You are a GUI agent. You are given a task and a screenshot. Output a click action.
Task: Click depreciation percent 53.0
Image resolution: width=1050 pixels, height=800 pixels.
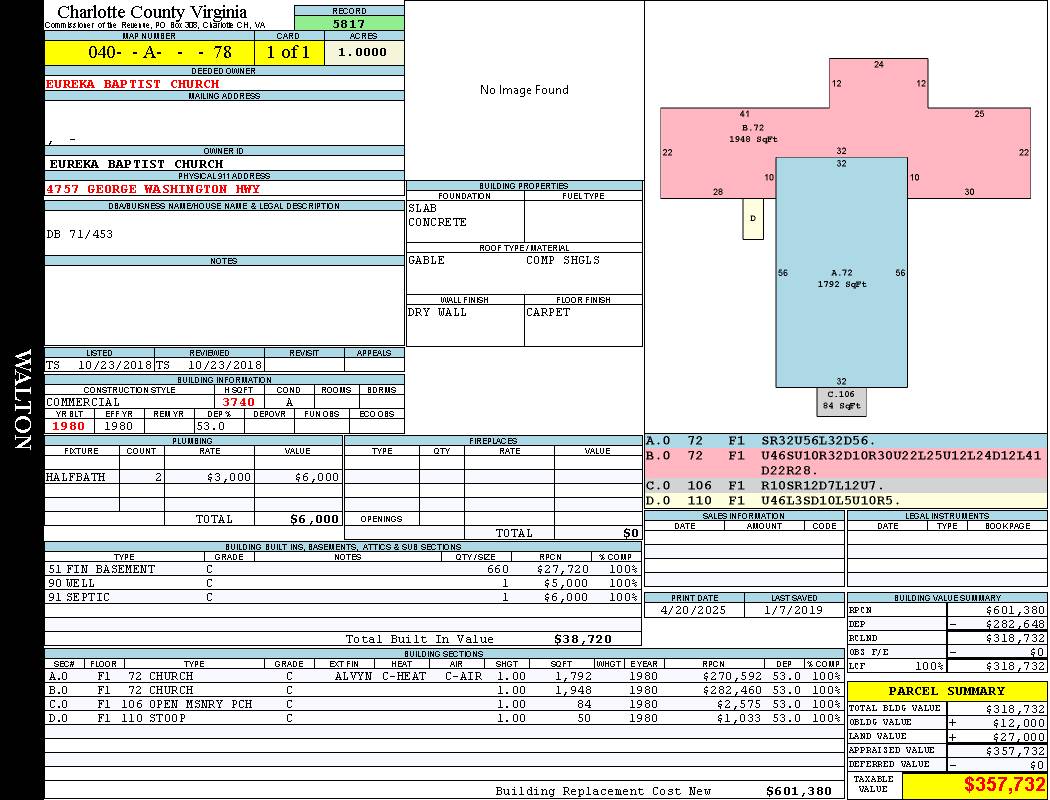[x=211, y=426]
